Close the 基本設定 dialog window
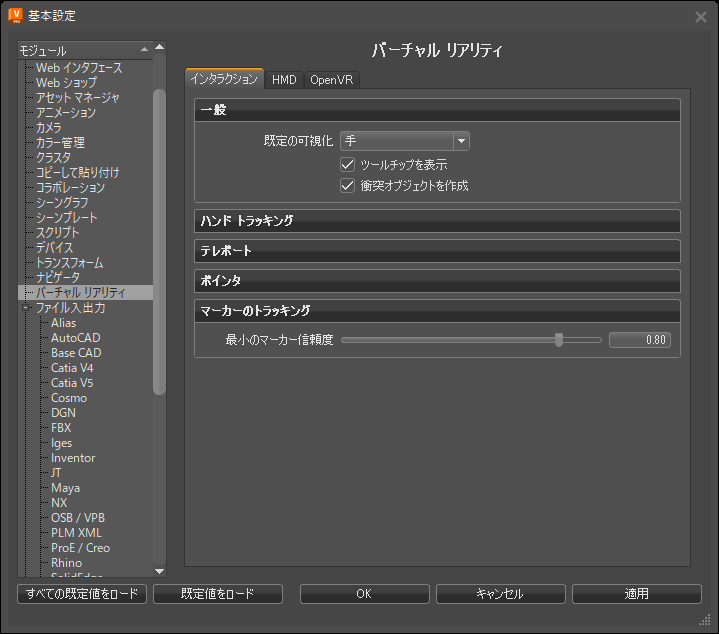719x634 pixels. (x=700, y=17)
